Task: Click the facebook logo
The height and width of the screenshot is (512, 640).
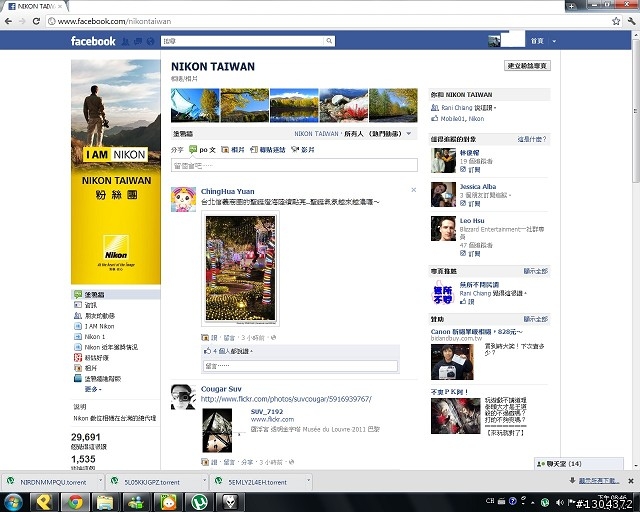Action: 93,41
